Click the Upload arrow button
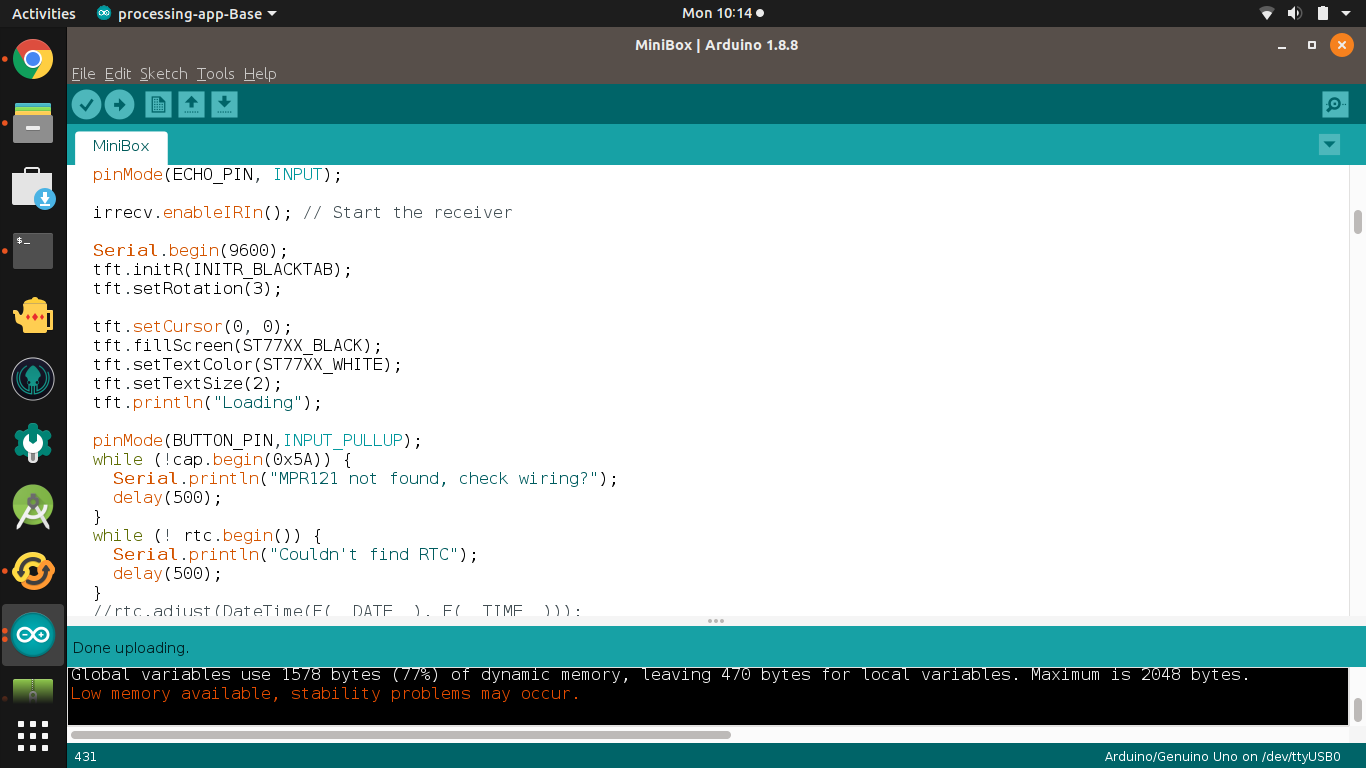 119,104
